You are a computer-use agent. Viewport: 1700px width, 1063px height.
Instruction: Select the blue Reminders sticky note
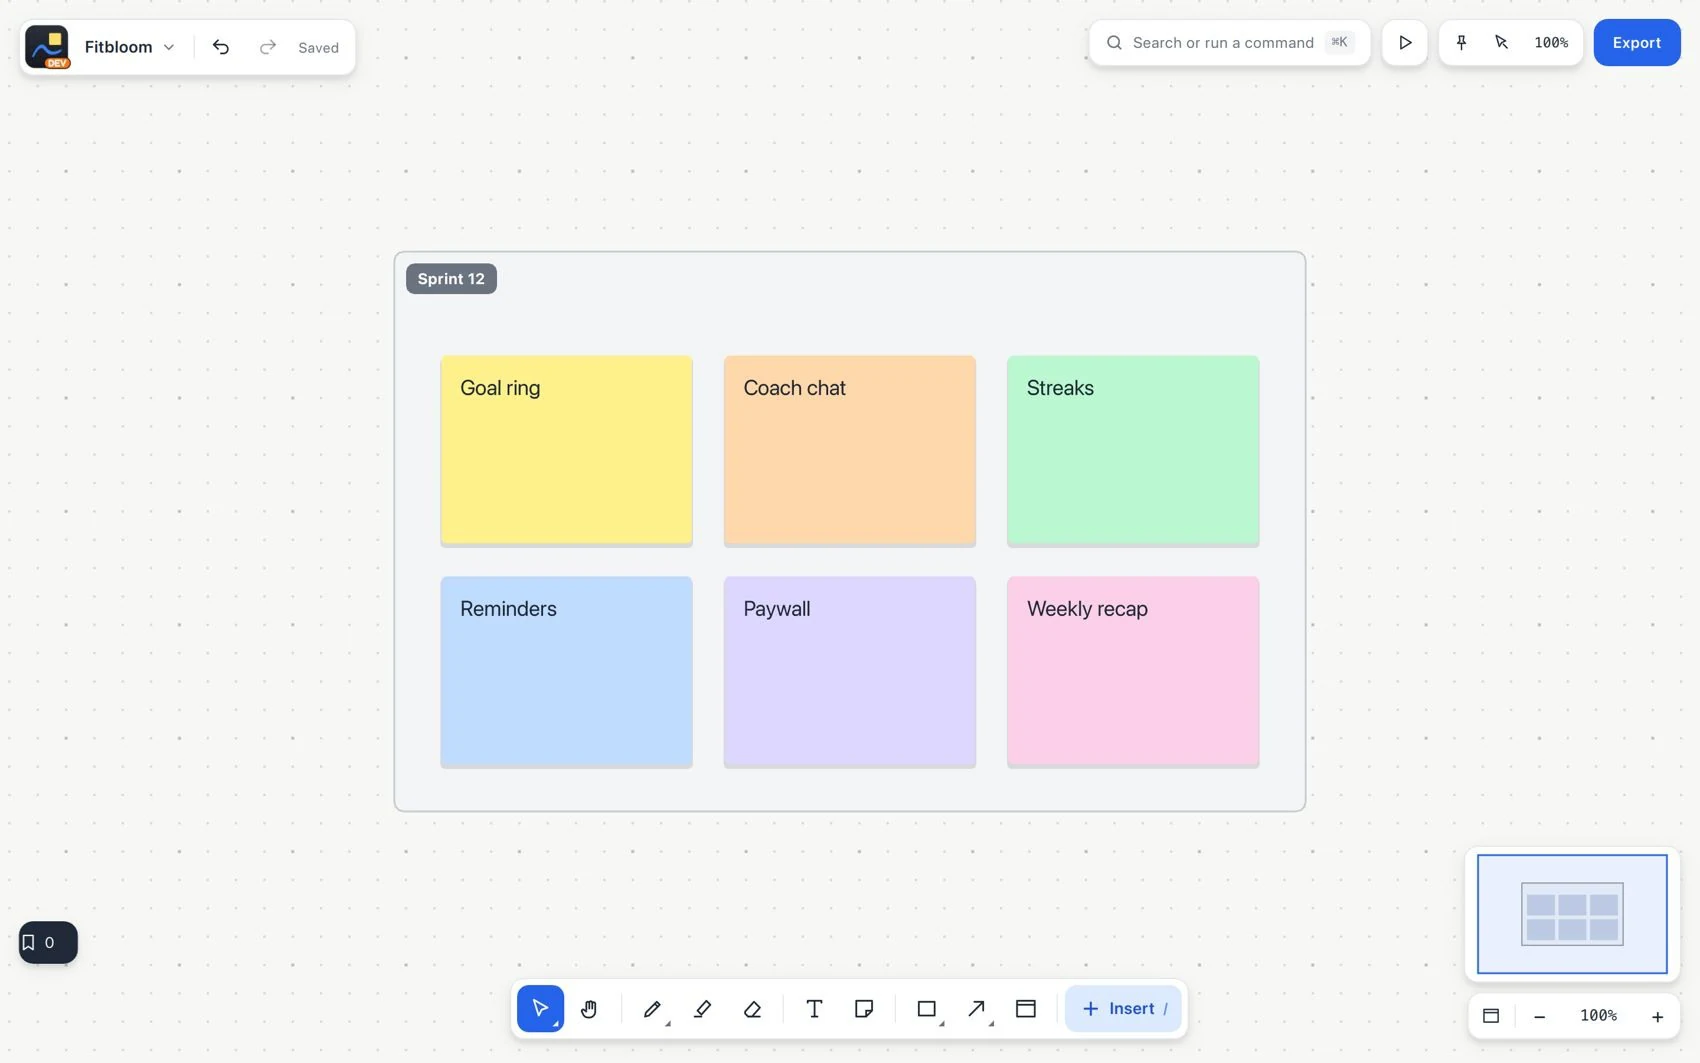tap(567, 671)
